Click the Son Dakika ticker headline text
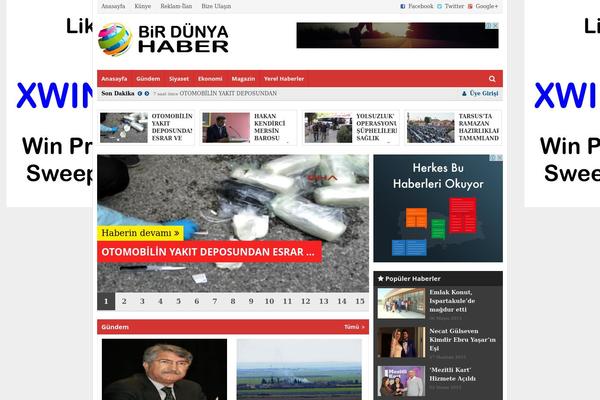 pos(228,93)
